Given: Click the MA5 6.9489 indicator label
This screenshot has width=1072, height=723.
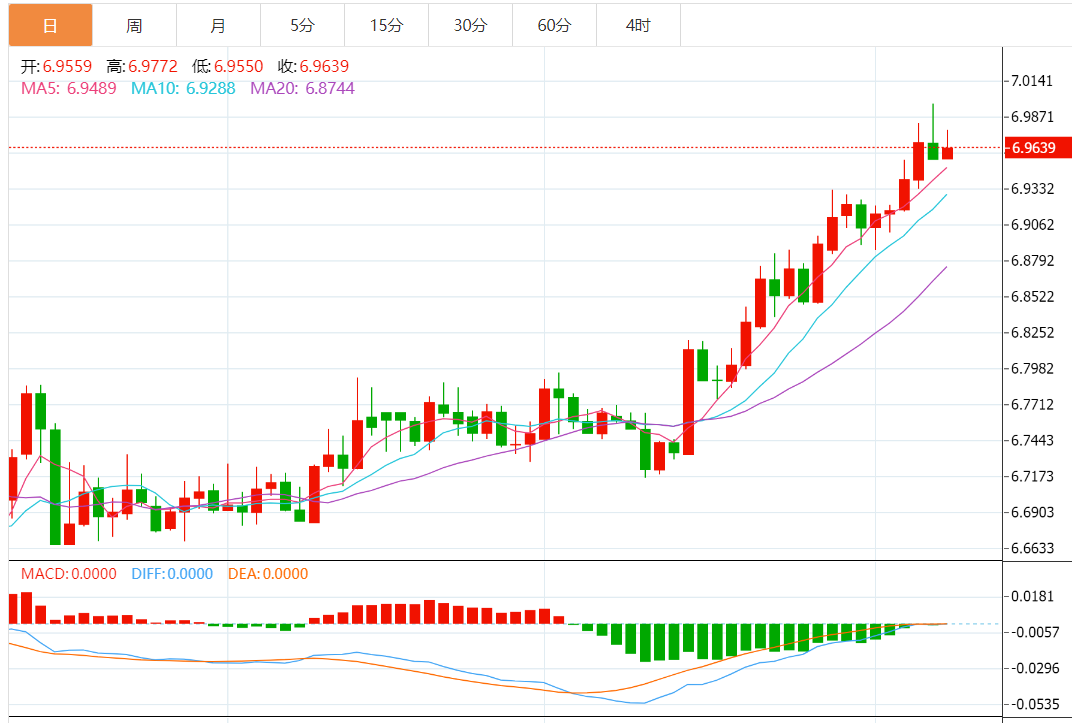Looking at the screenshot, I should [x=69, y=88].
